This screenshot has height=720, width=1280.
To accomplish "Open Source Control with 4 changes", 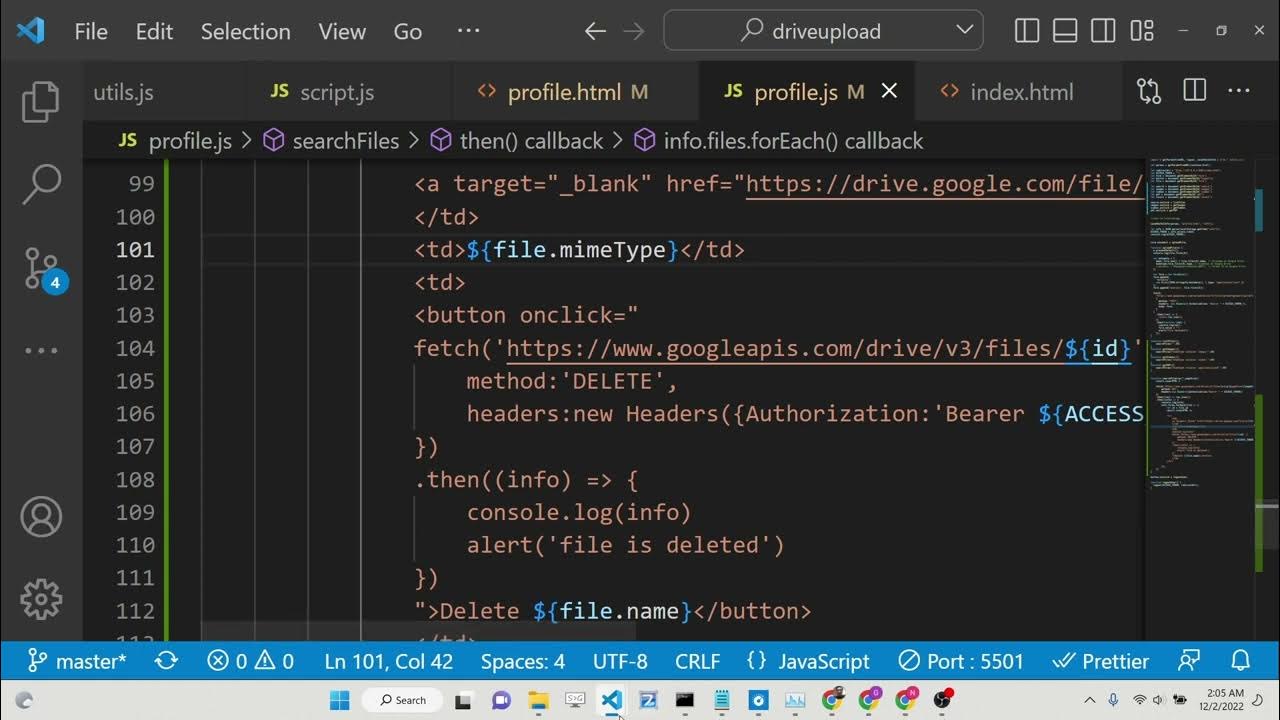I will pos(42,268).
